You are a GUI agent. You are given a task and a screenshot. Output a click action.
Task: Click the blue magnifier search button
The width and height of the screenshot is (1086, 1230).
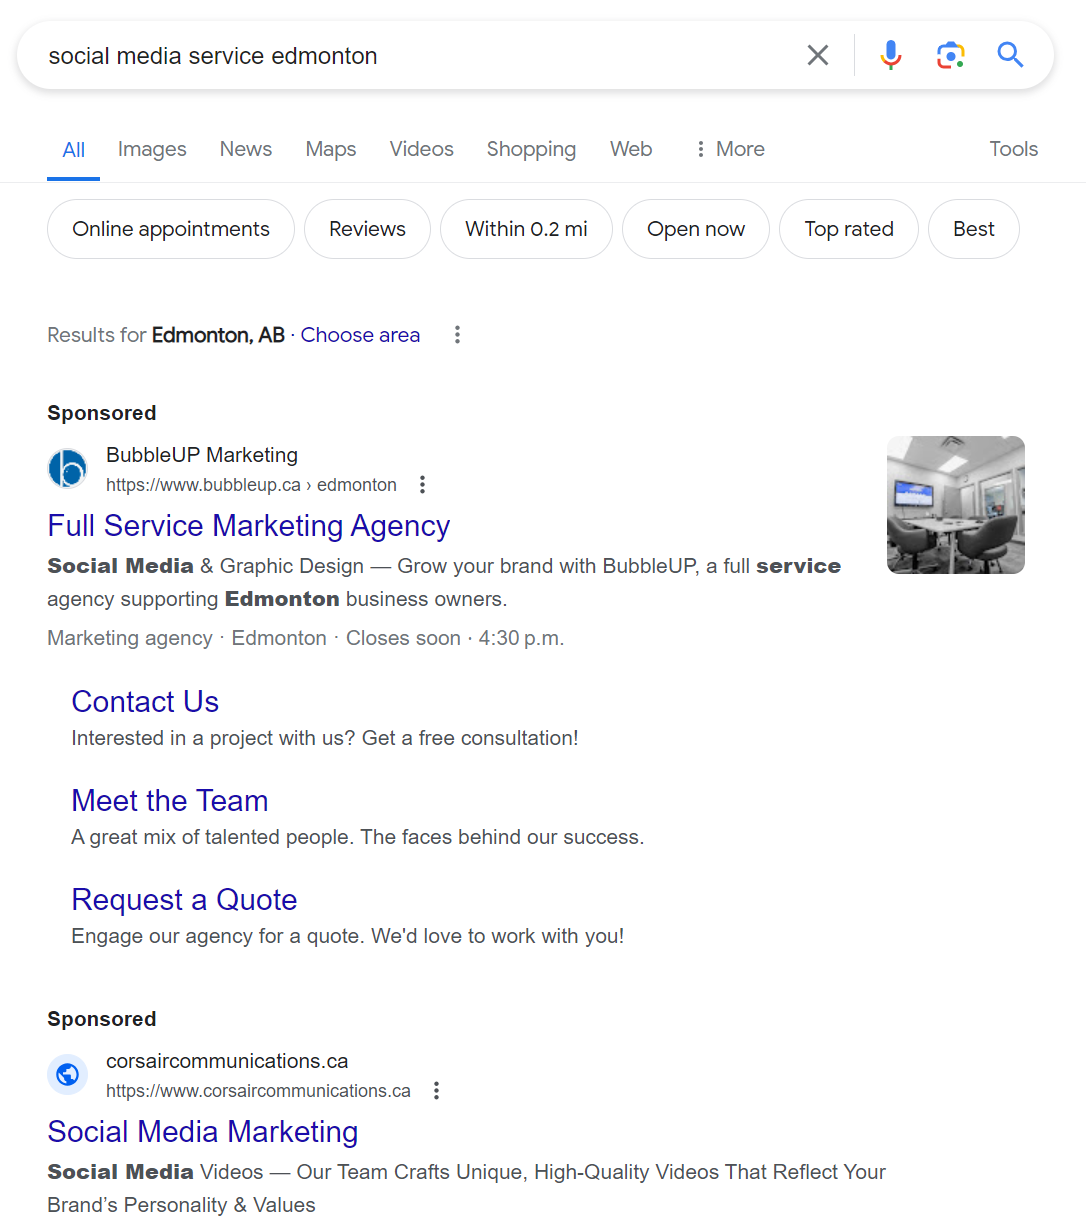tap(1010, 56)
